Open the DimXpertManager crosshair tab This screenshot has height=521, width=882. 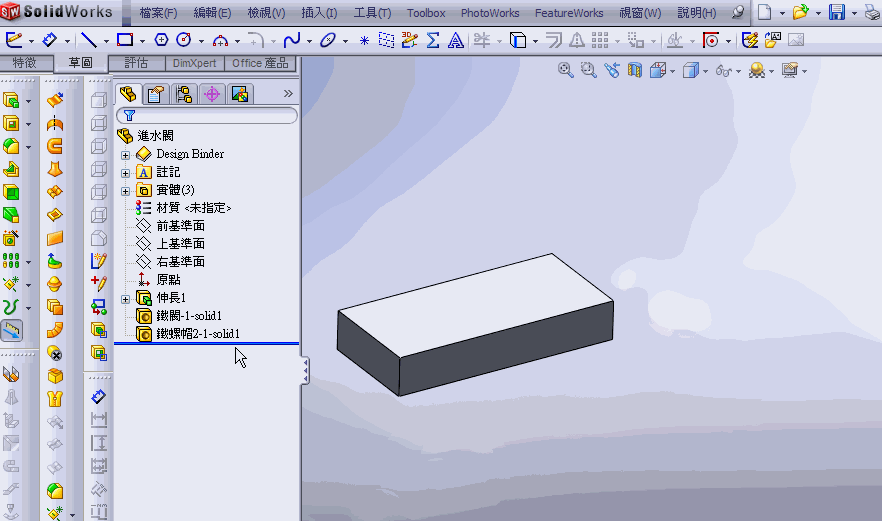pyautogui.click(x=212, y=94)
